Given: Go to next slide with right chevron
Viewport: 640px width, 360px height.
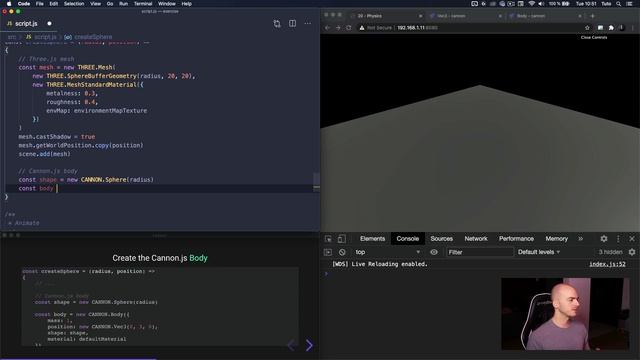Looking at the screenshot, I should (309, 345).
